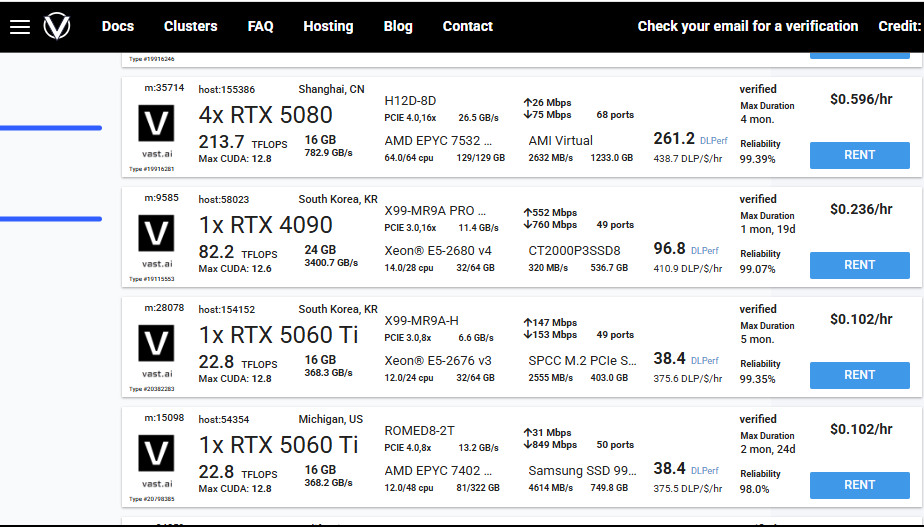
Task: Open the Docs page
Action: tap(118, 27)
